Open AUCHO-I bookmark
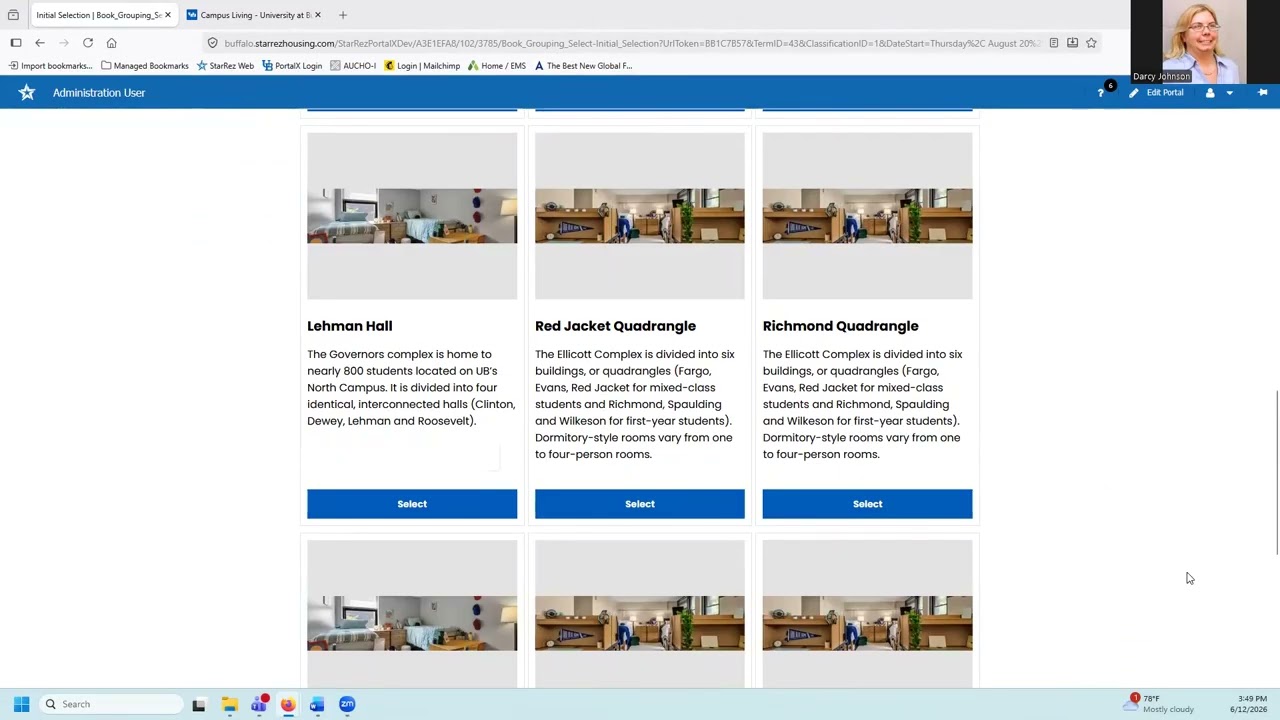 coord(353,66)
